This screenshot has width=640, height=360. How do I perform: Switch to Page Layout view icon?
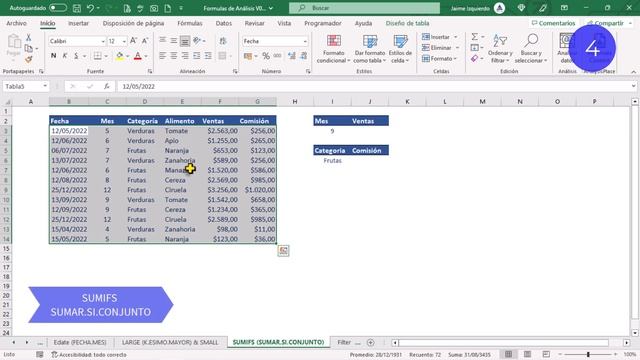(527, 354)
